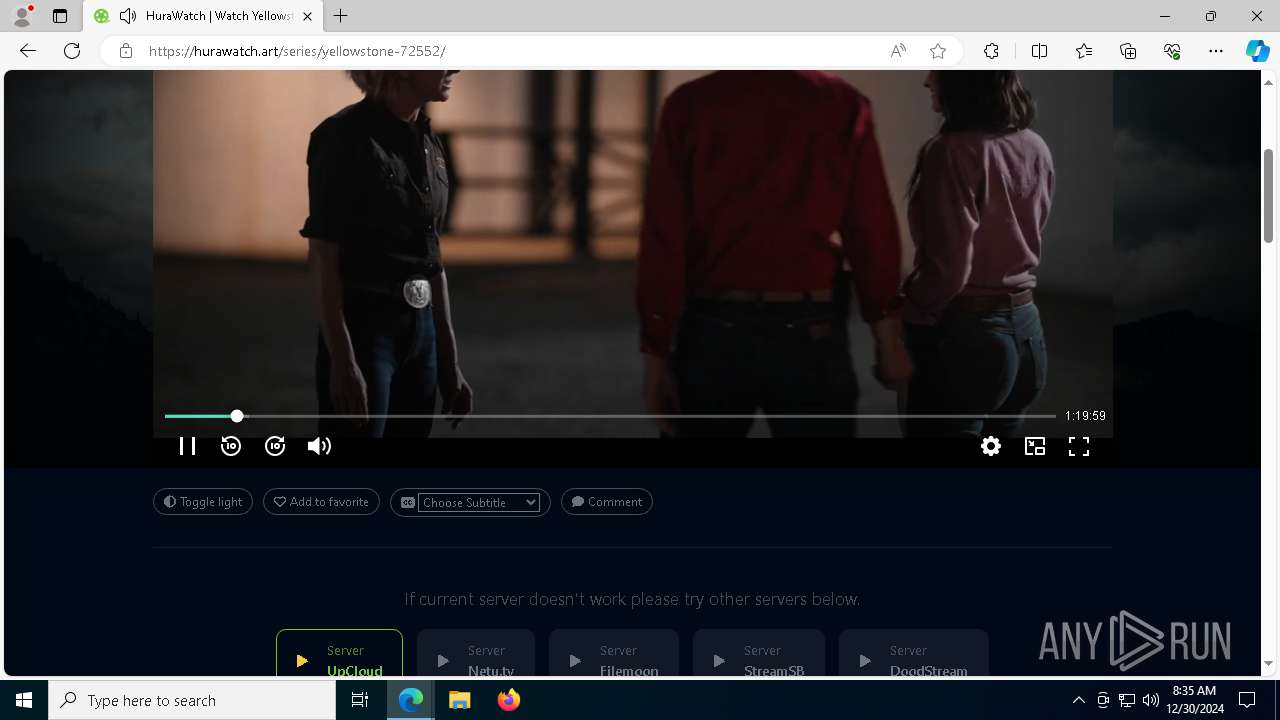Screen dimensions: 1280x720
Task: Toggle light button below player
Action: click(203, 502)
